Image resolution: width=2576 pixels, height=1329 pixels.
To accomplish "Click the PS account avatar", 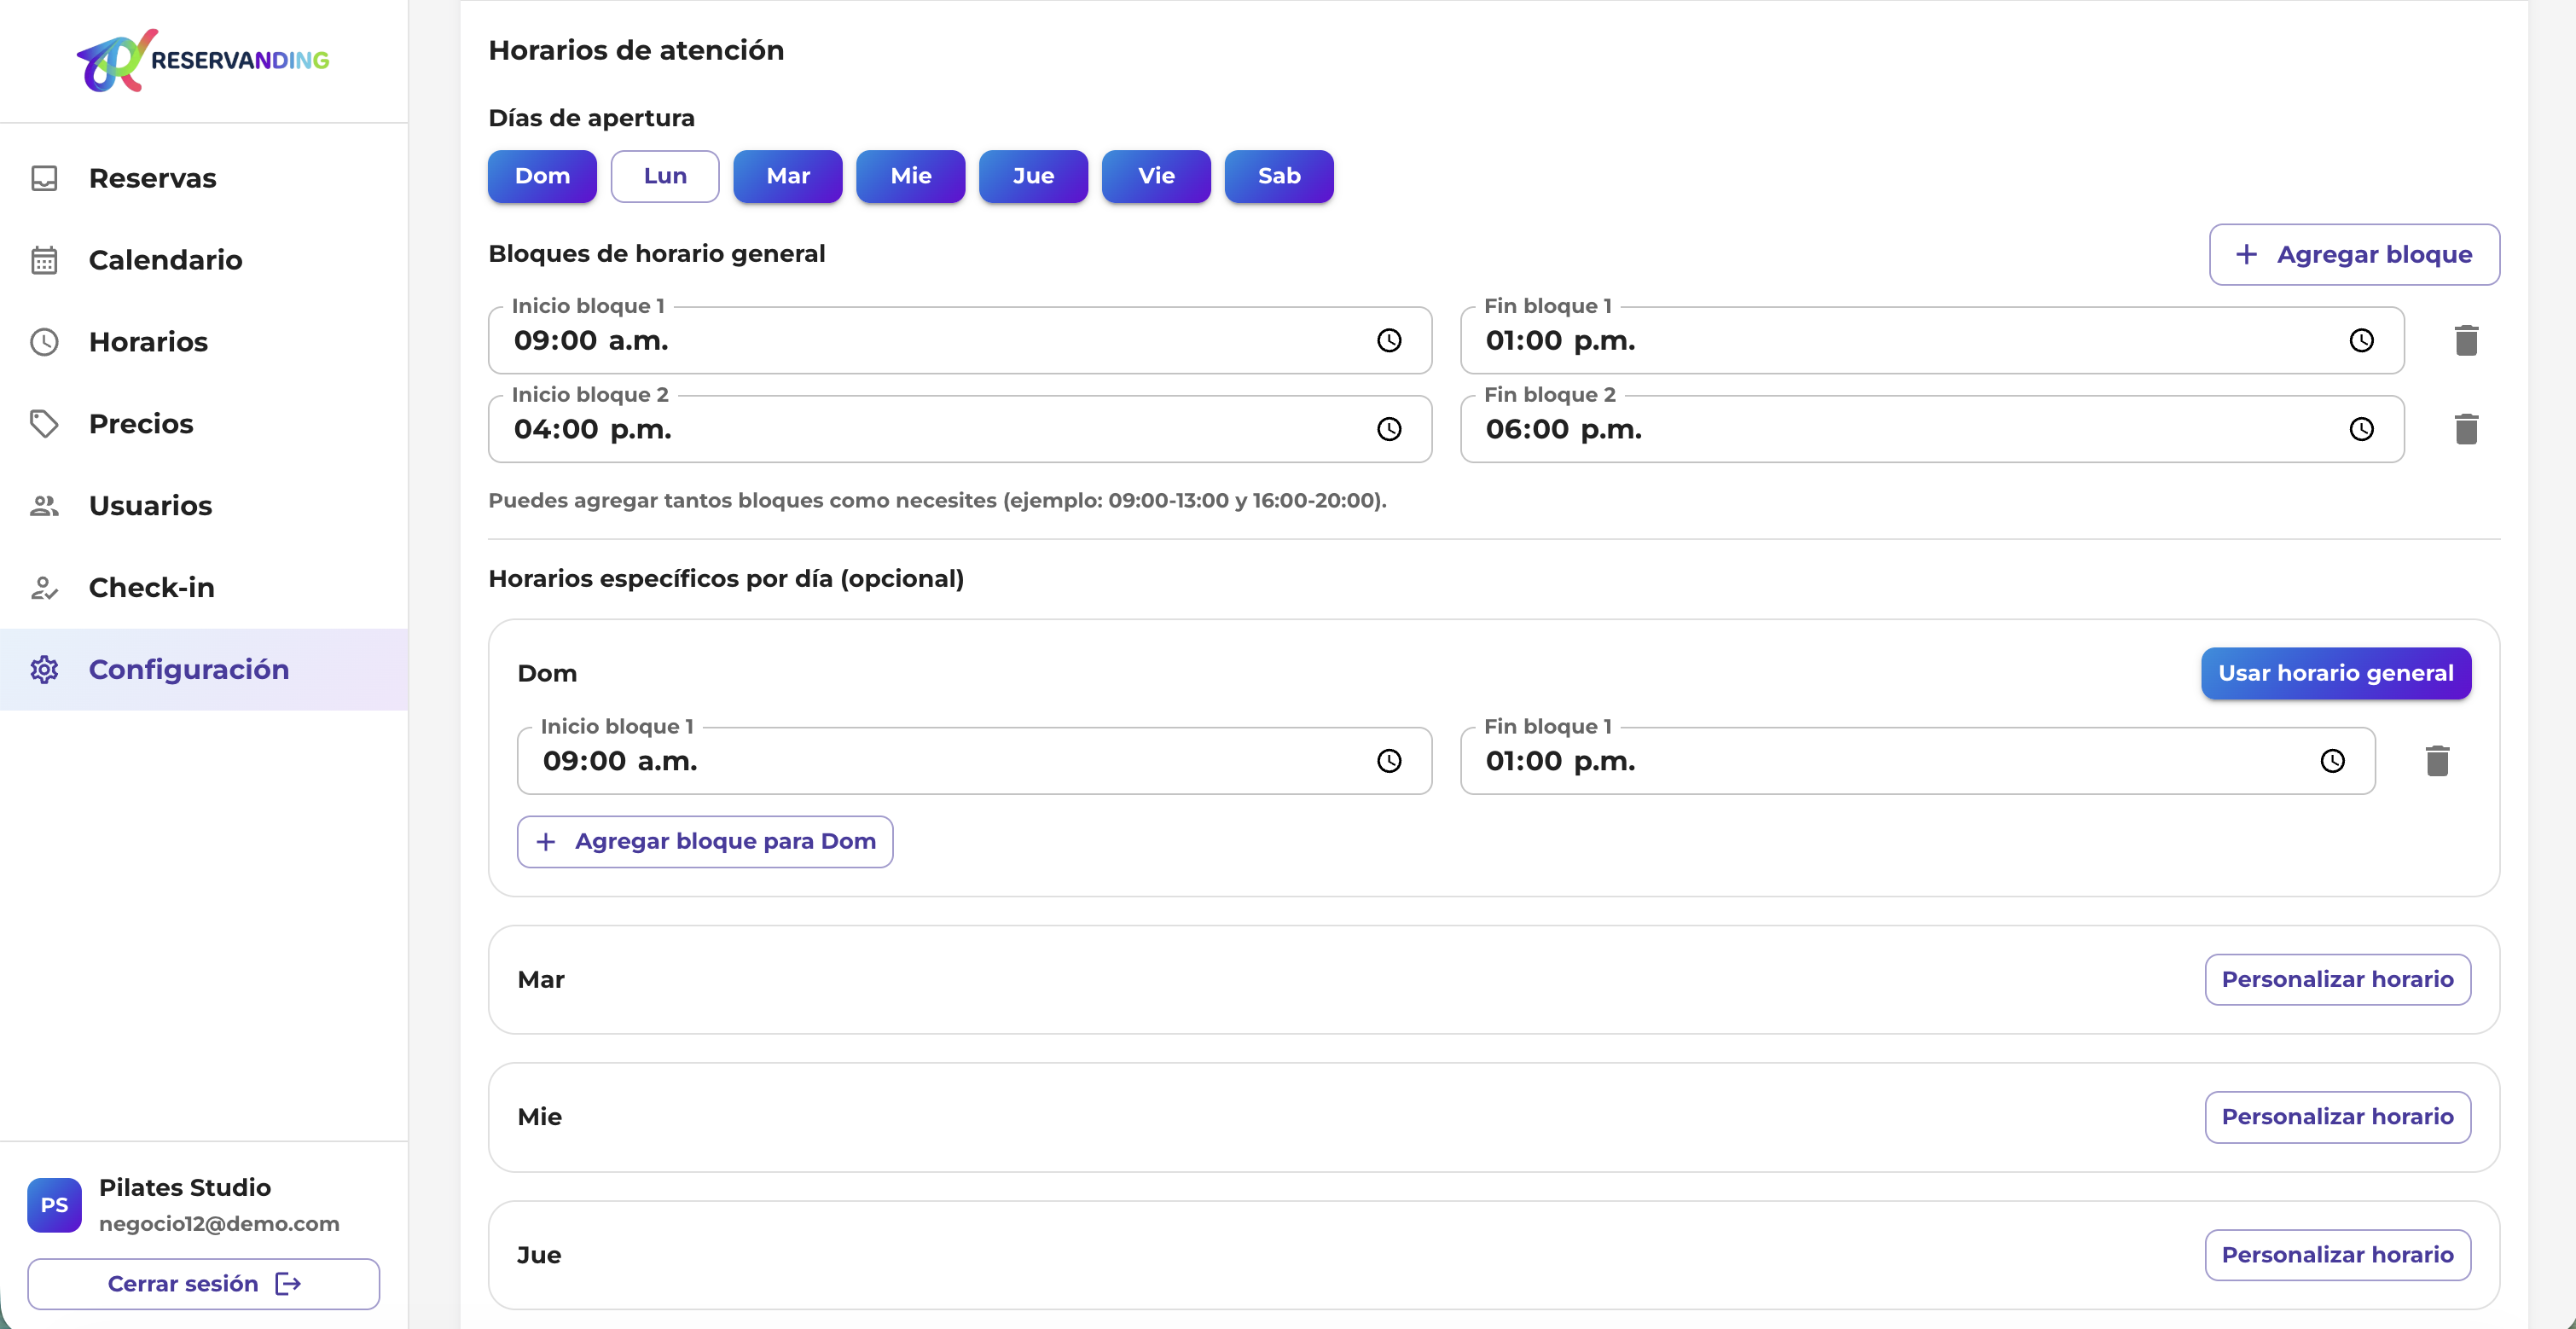I will point(54,1205).
